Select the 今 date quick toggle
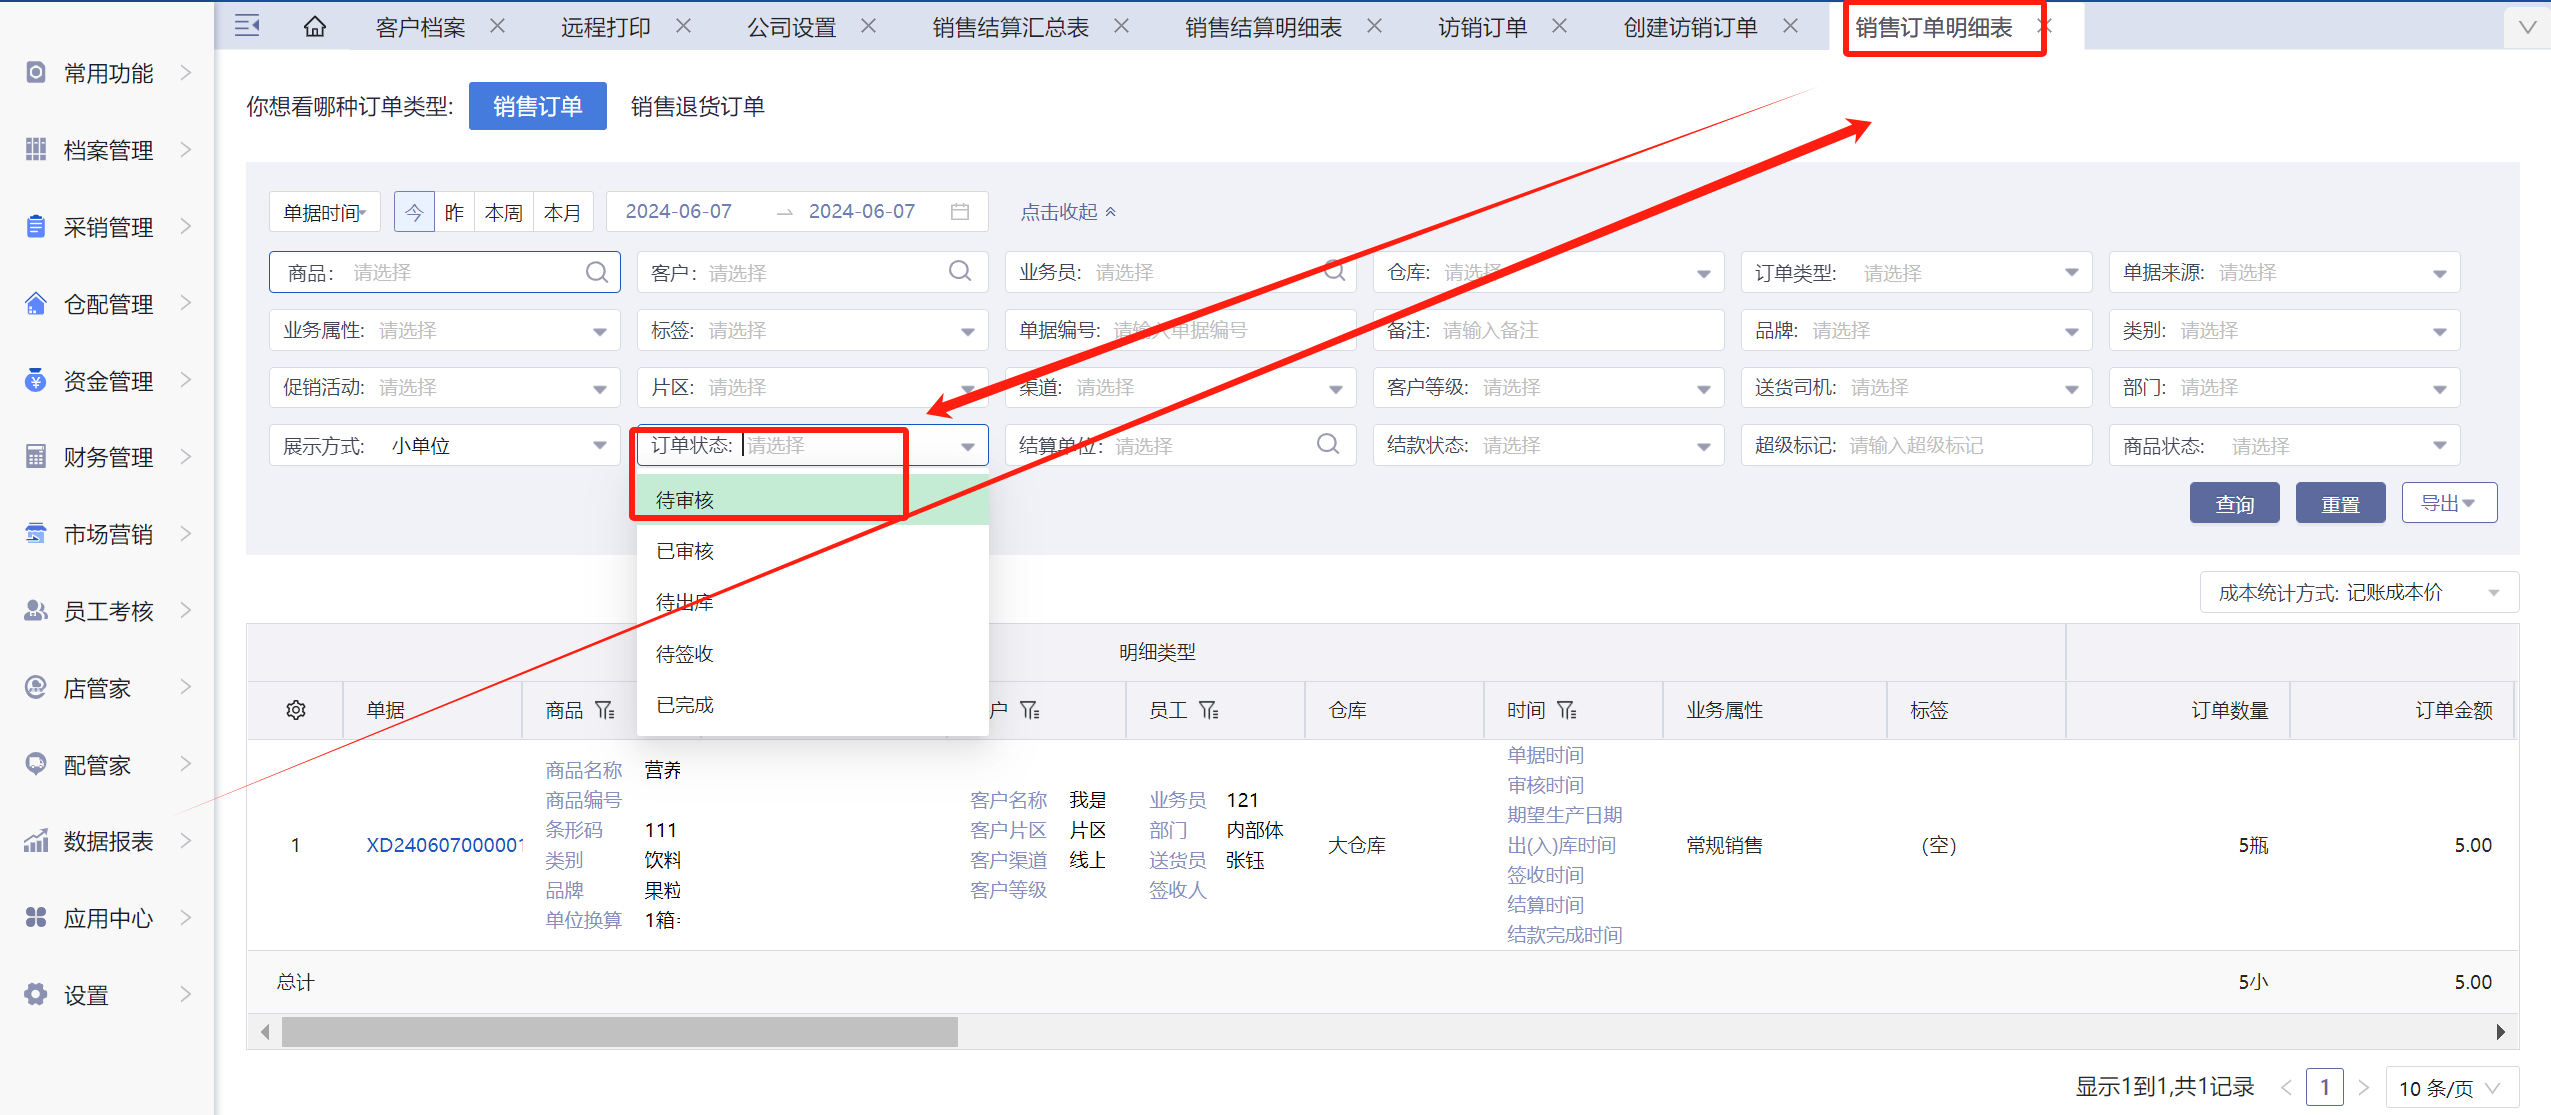The width and height of the screenshot is (2551, 1115). pos(414,212)
